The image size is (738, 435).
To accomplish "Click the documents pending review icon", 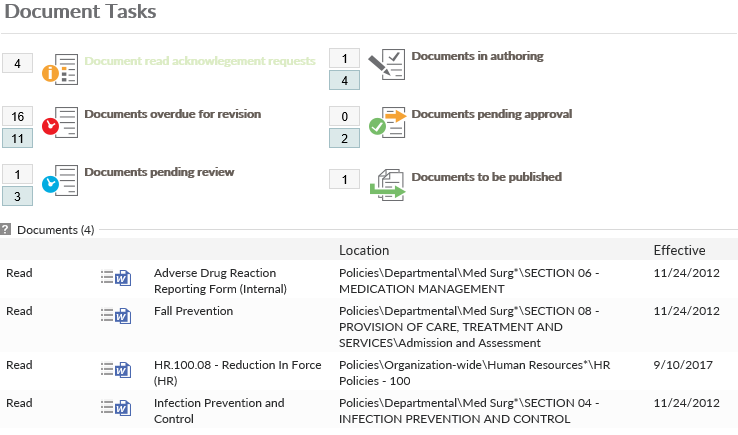I will [x=63, y=180].
